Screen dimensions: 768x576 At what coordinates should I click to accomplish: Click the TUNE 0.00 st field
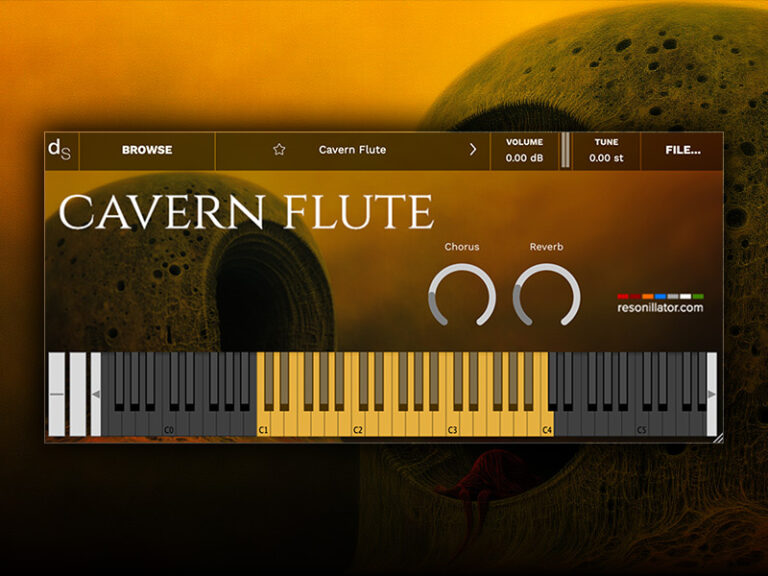point(606,151)
